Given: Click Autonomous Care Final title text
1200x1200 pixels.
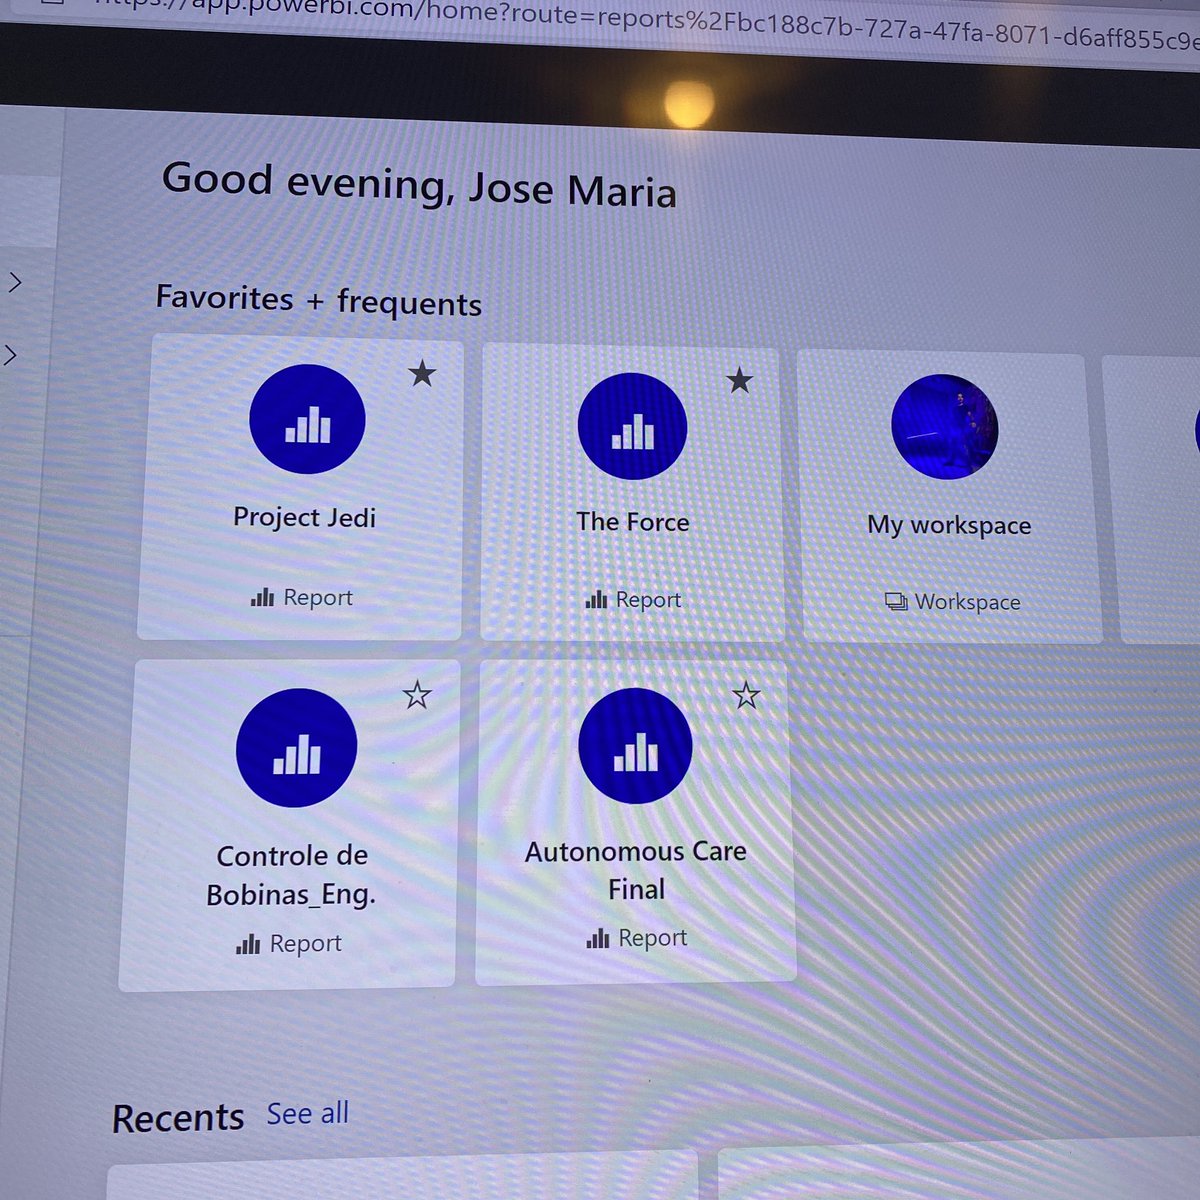Looking at the screenshot, I should click(636, 870).
